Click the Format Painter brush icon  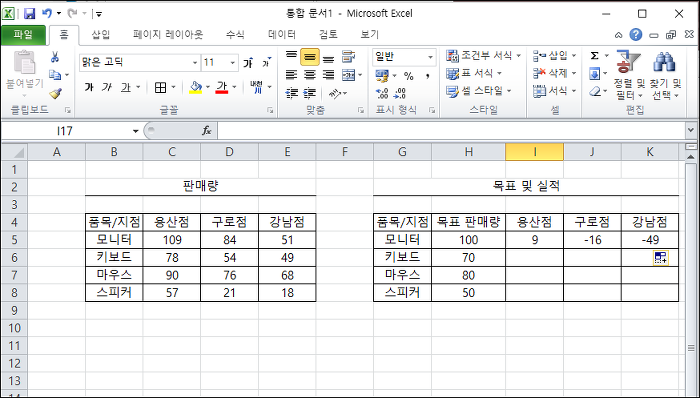pyautogui.click(x=55, y=94)
